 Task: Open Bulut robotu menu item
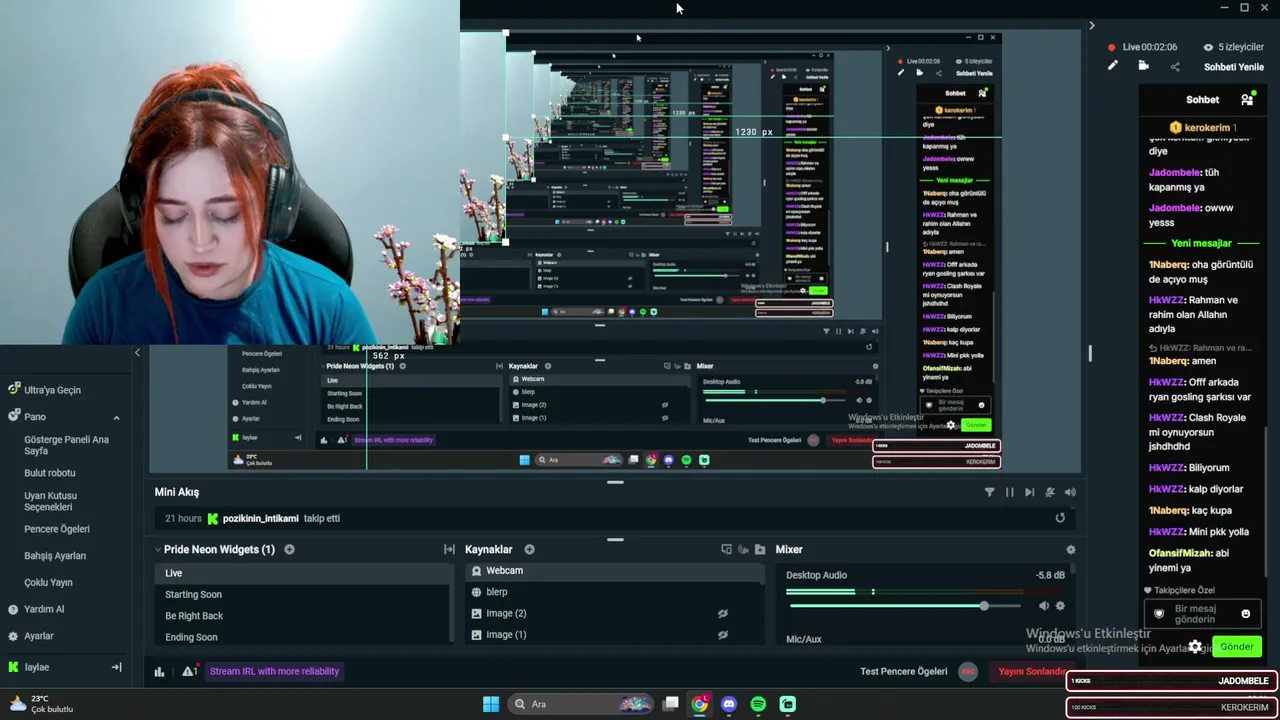pyautogui.click(x=50, y=473)
